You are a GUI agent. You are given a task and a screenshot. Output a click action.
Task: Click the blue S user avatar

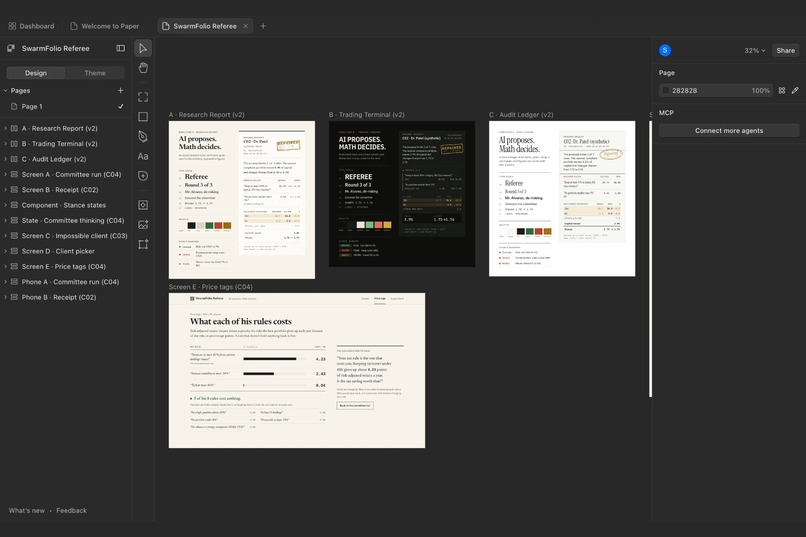pyautogui.click(x=665, y=50)
